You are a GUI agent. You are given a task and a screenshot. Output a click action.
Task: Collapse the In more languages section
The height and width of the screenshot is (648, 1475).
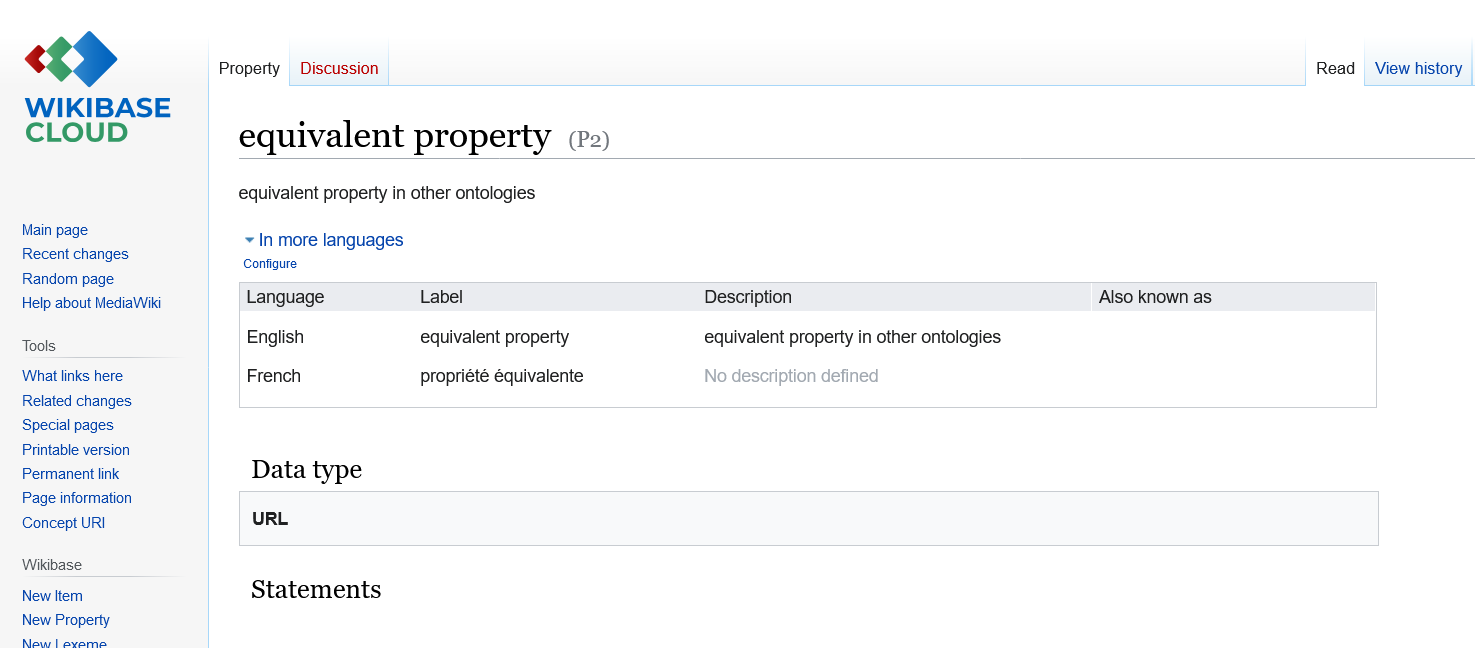[323, 240]
